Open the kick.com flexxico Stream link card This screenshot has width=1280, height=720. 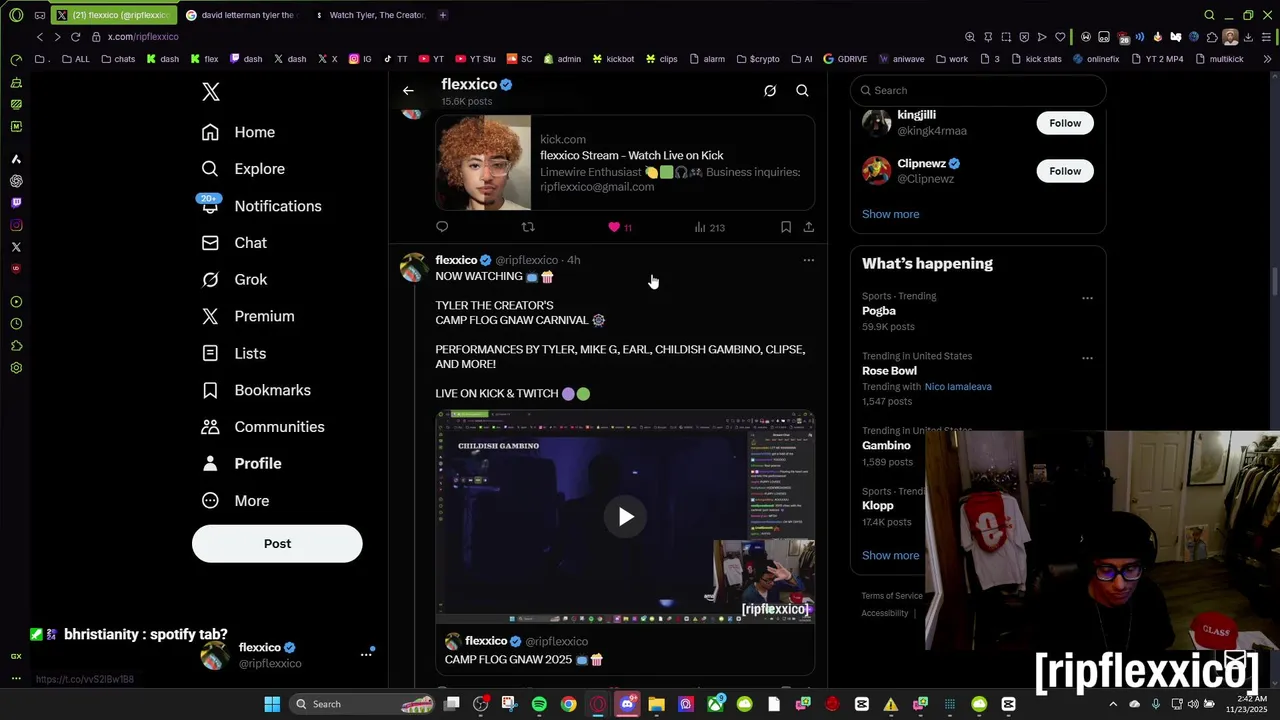coord(625,162)
